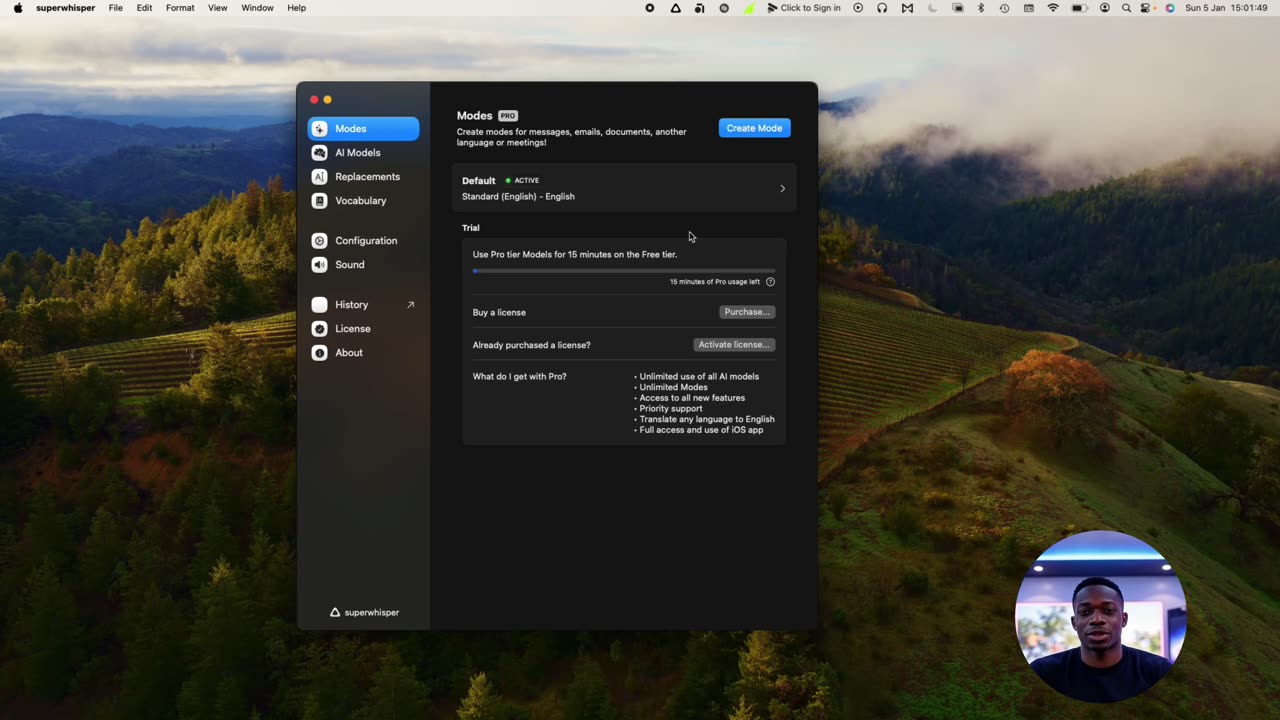The width and height of the screenshot is (1280, 720).
Task: Click the ACTIVE status label
Action: (526, 181)
